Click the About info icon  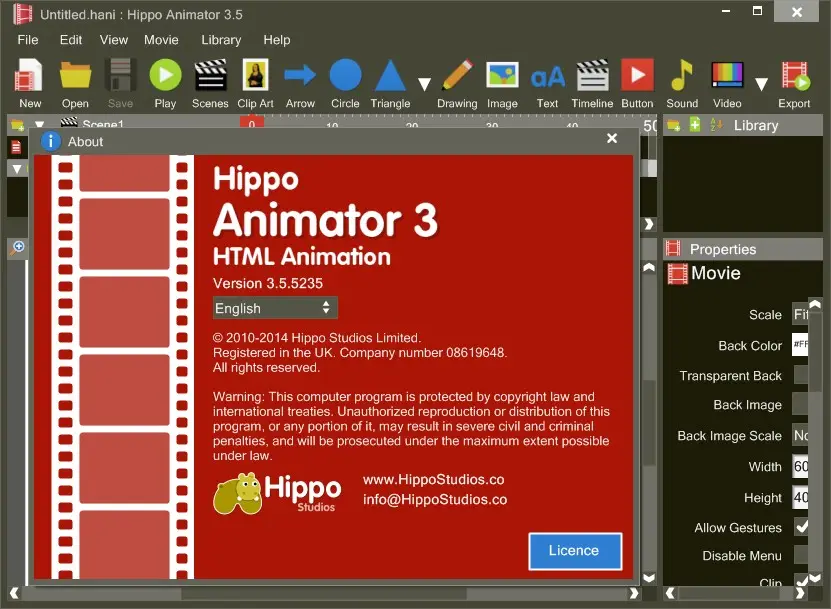click(x=51, y=142)
